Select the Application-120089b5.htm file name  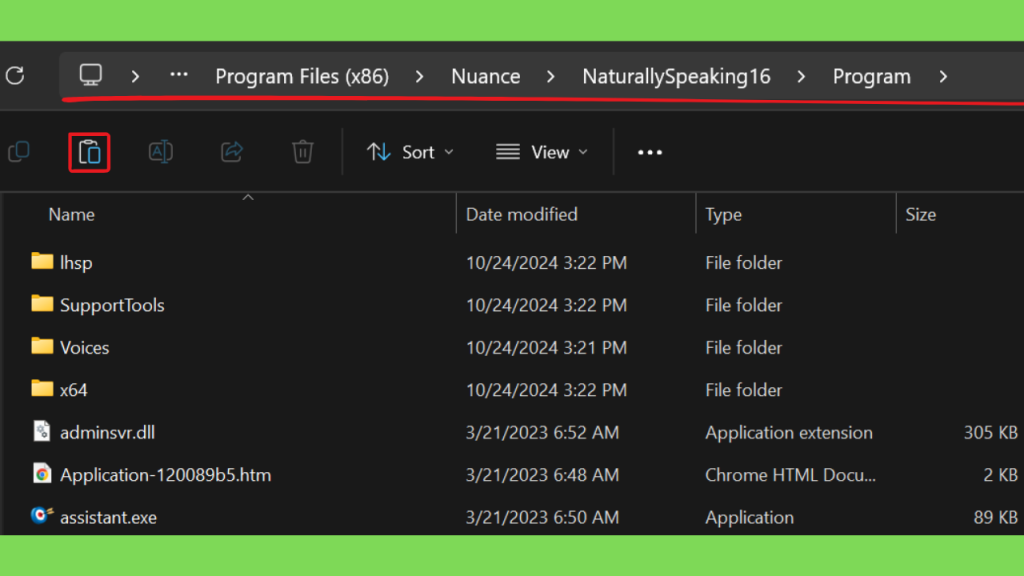point(166,475)
